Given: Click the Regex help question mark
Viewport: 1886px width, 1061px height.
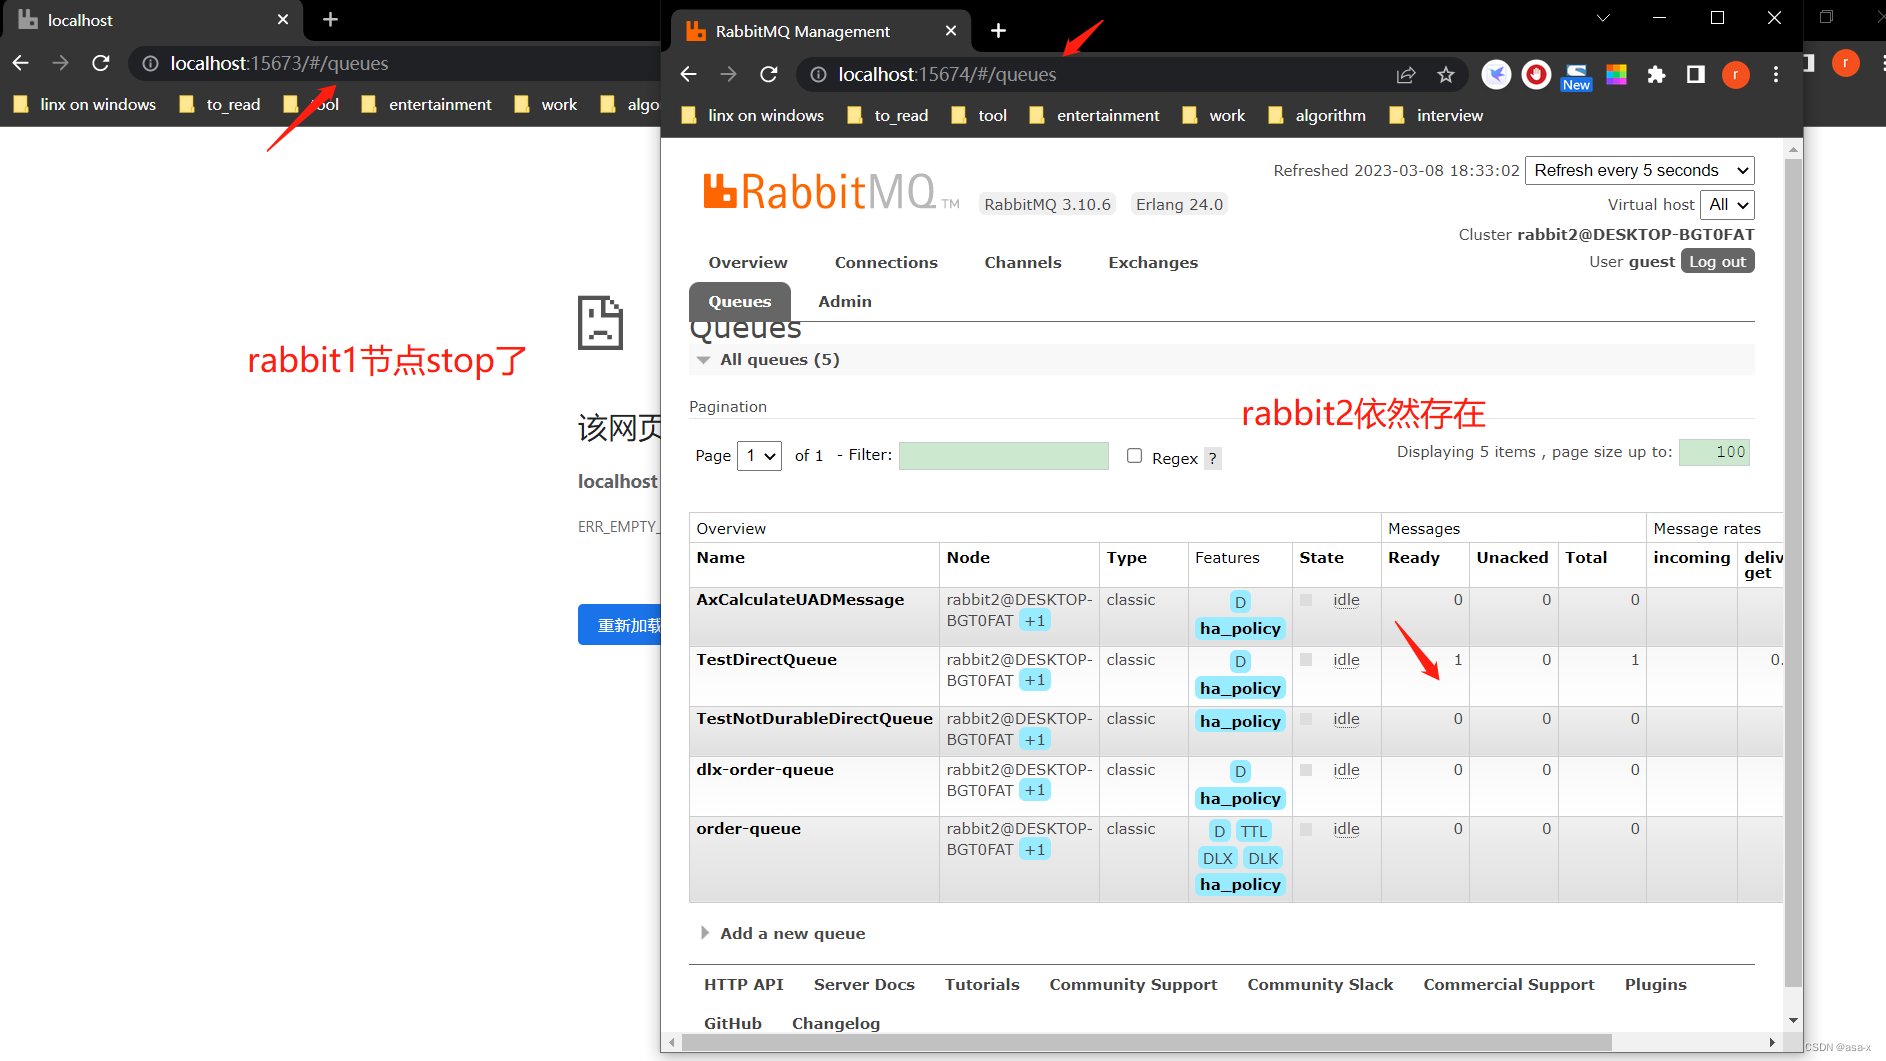Looking at the screenshot, I should click(1212, 458).
